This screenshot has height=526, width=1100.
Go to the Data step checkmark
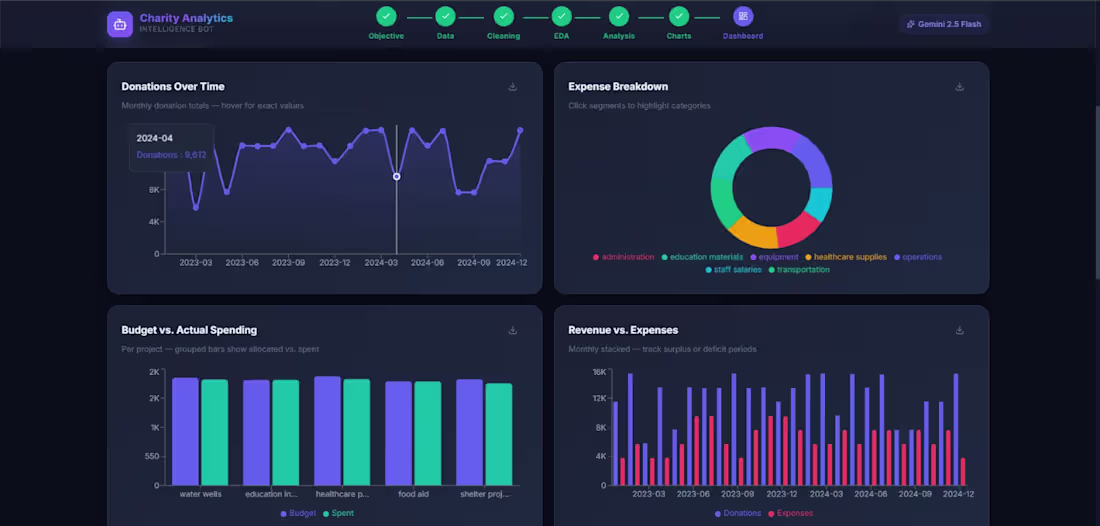(x=445, y=16)
